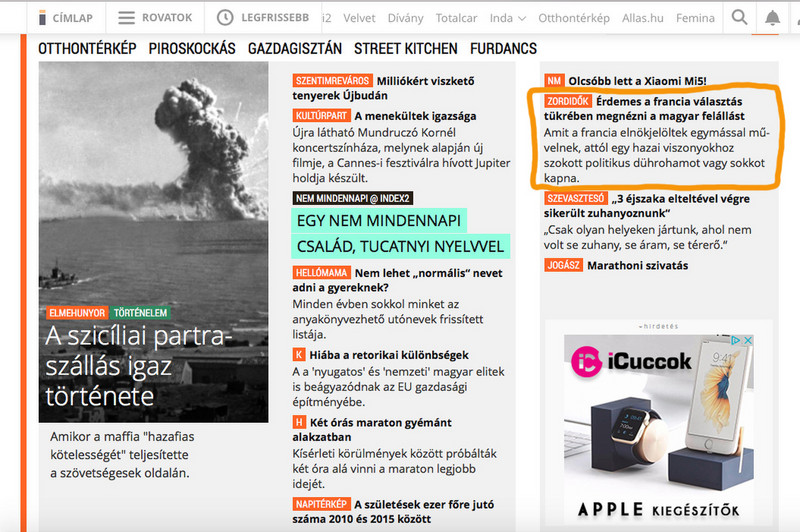The image size is (800, 532).
Task: Click the JOGÁSZ tag
Action: point(563,265)
